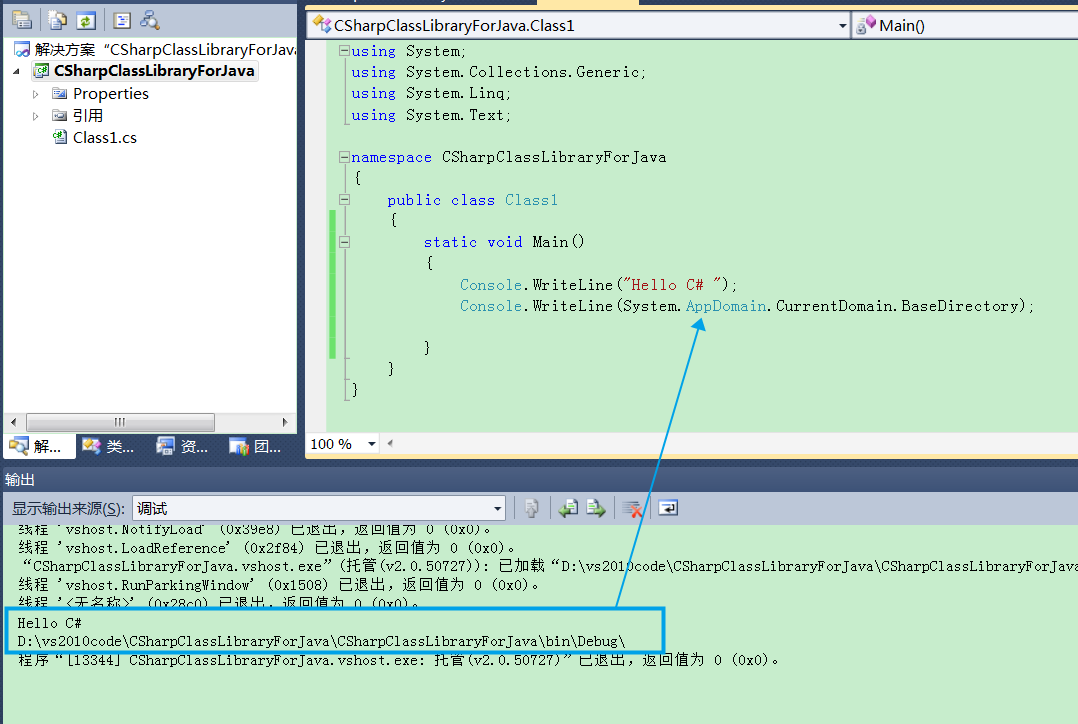Switch to the 类 (Class View) tab
This screenshot has height=724, width=1078.
[108, 446]
